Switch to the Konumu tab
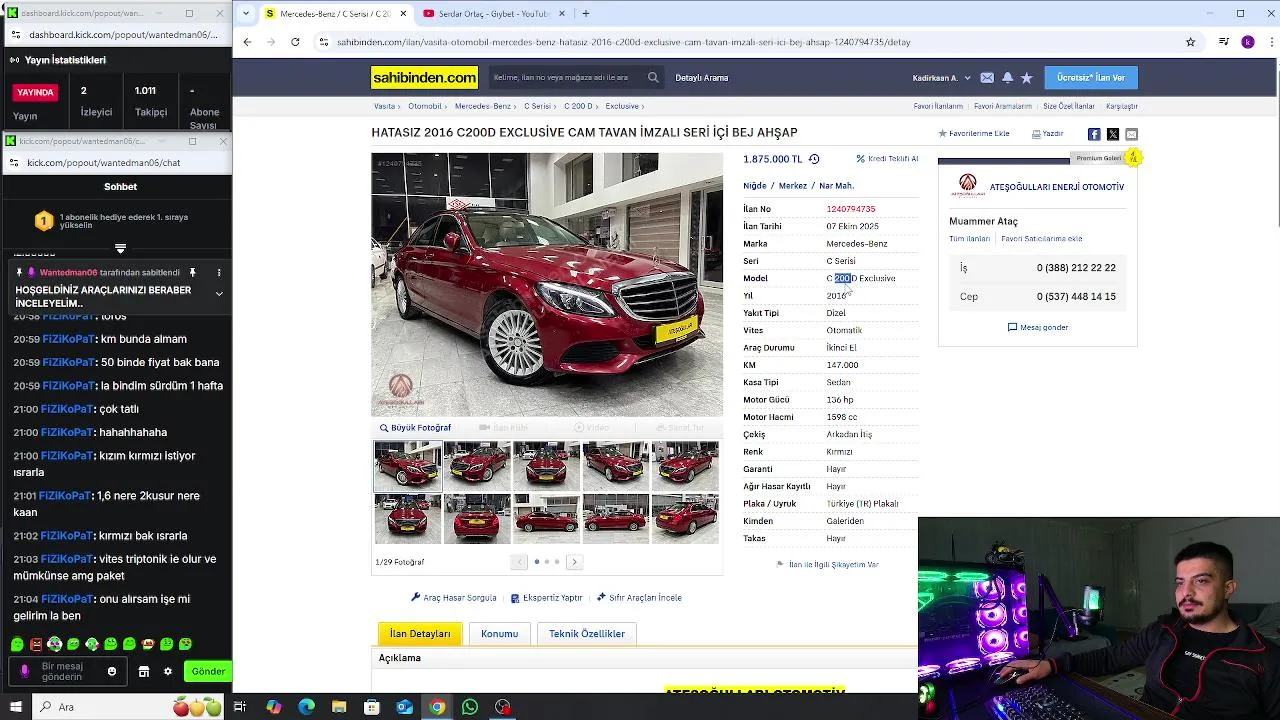1280x720 pixels. (x=499, y=633)
